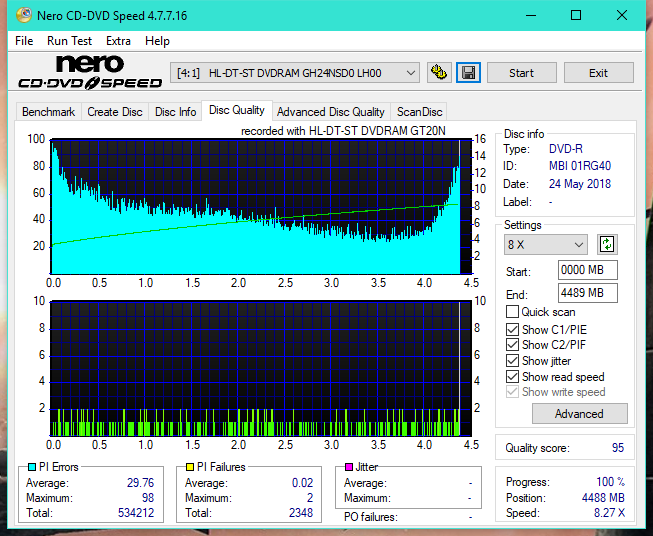Switch to the Benchmark tab
Viewport: 653px width, 536px height.
point(49,112)
